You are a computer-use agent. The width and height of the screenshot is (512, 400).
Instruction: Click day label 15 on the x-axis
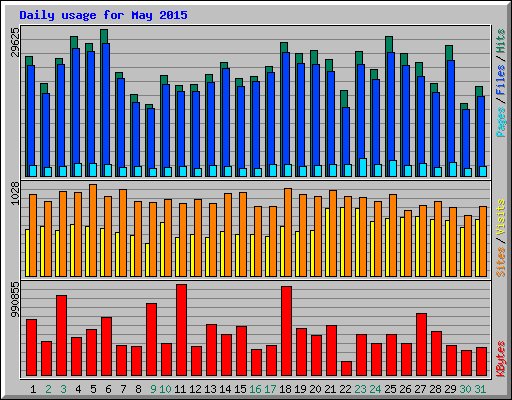point(240,389)
